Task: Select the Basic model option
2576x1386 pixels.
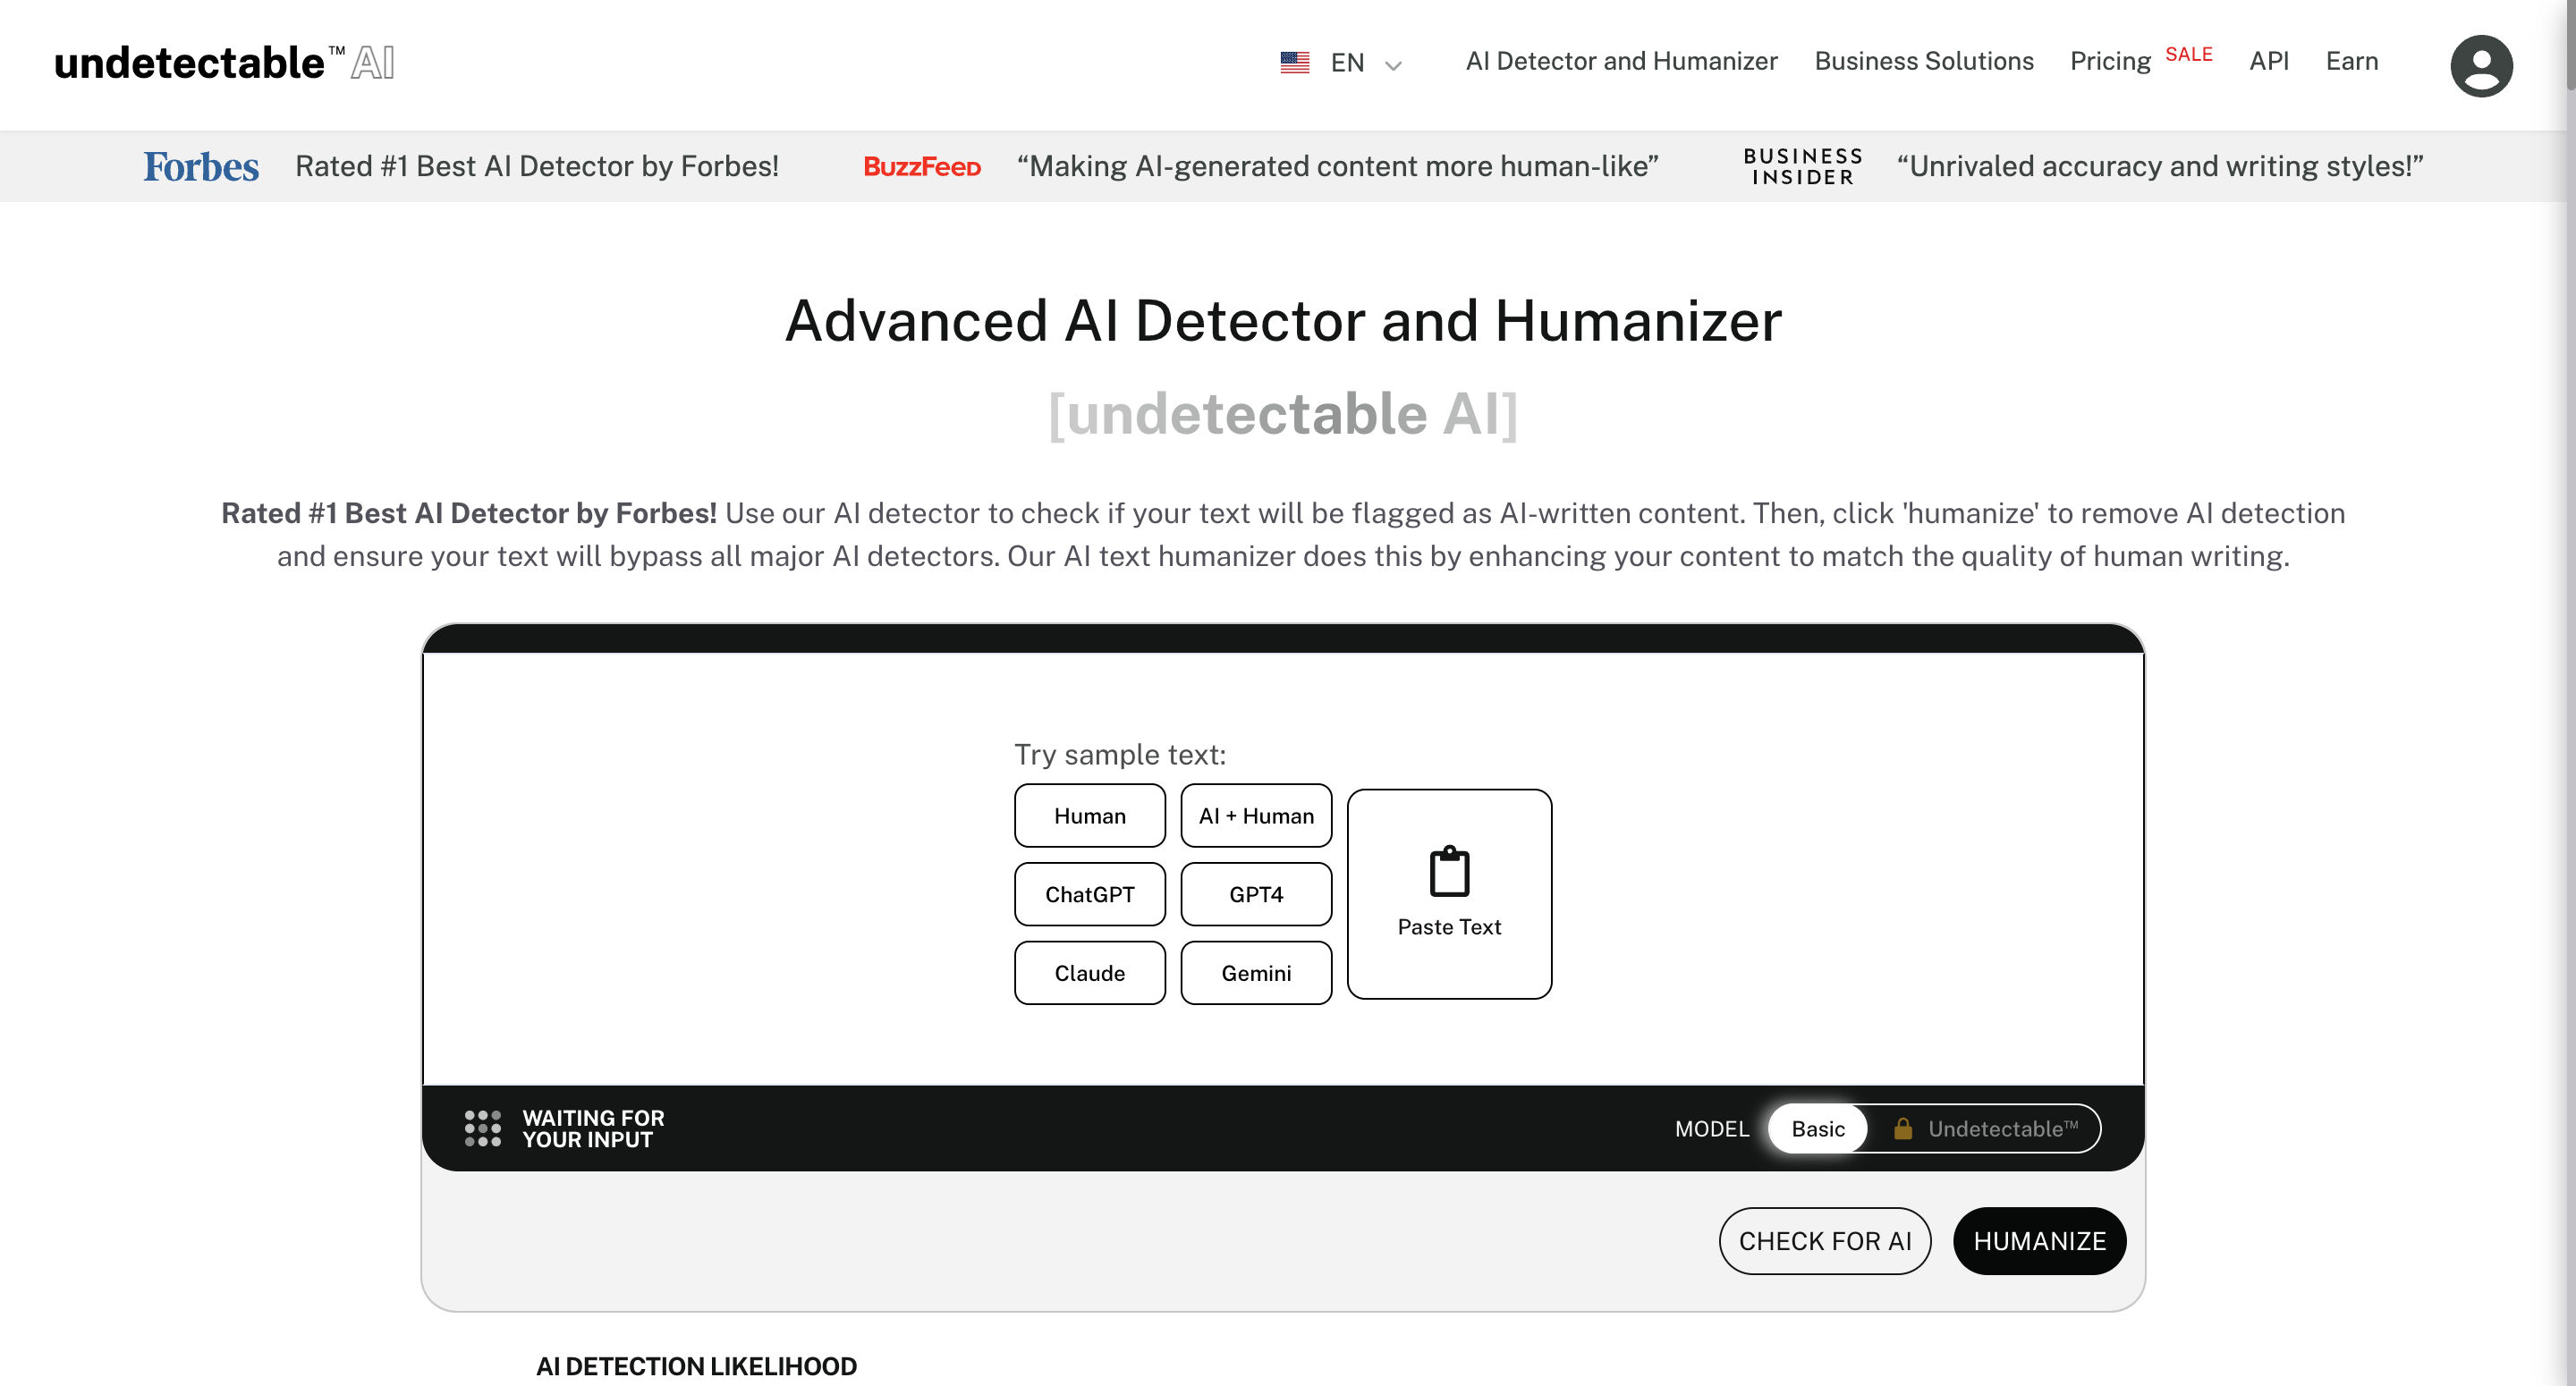Action: tap(1817, 1128)
